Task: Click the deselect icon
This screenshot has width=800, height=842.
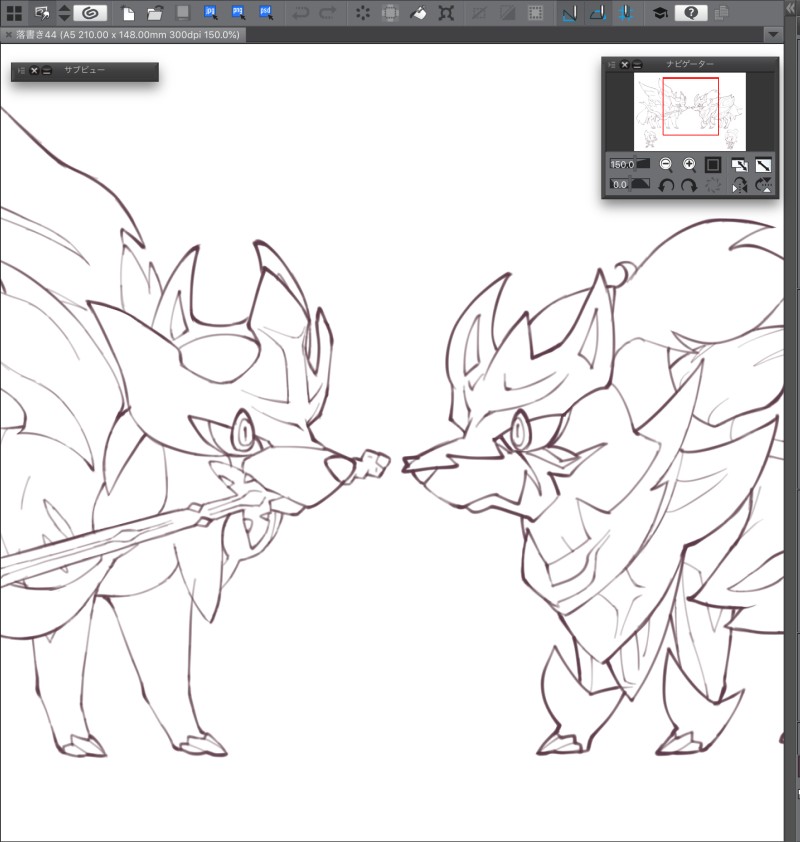Action: point(479,13)
